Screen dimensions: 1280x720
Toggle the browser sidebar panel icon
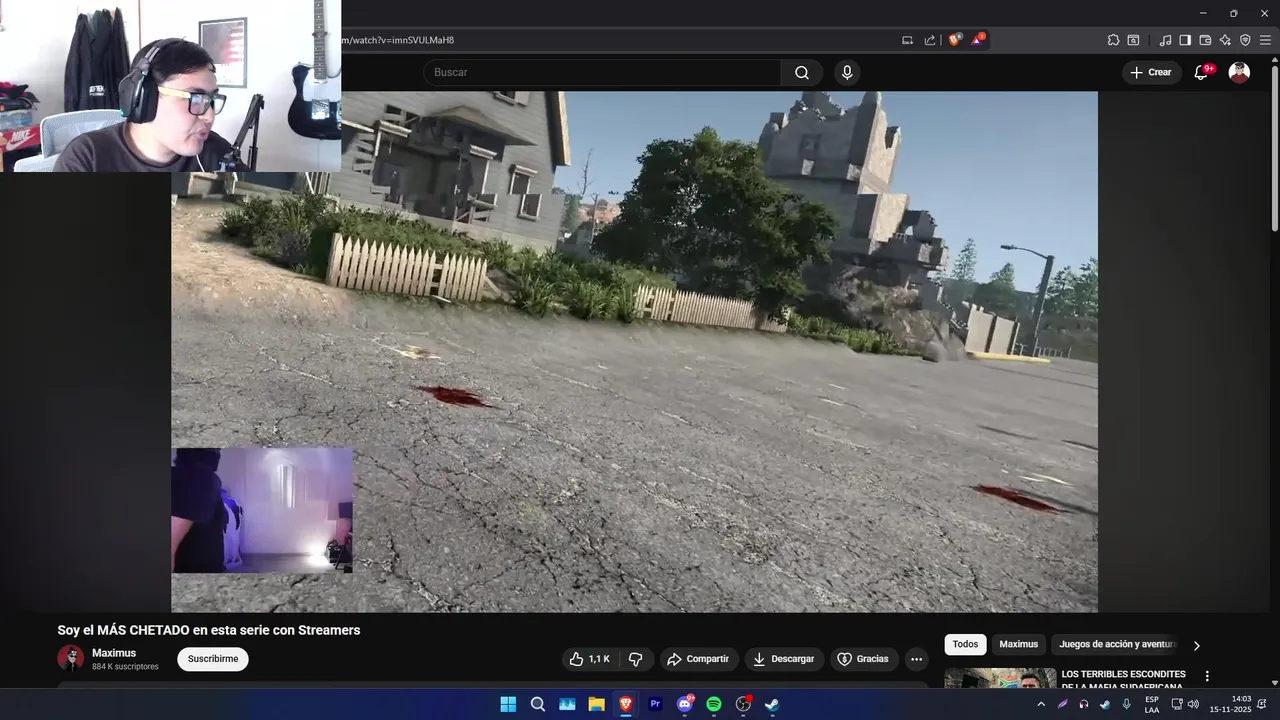pyautogui.click(x=1185, y=40)
